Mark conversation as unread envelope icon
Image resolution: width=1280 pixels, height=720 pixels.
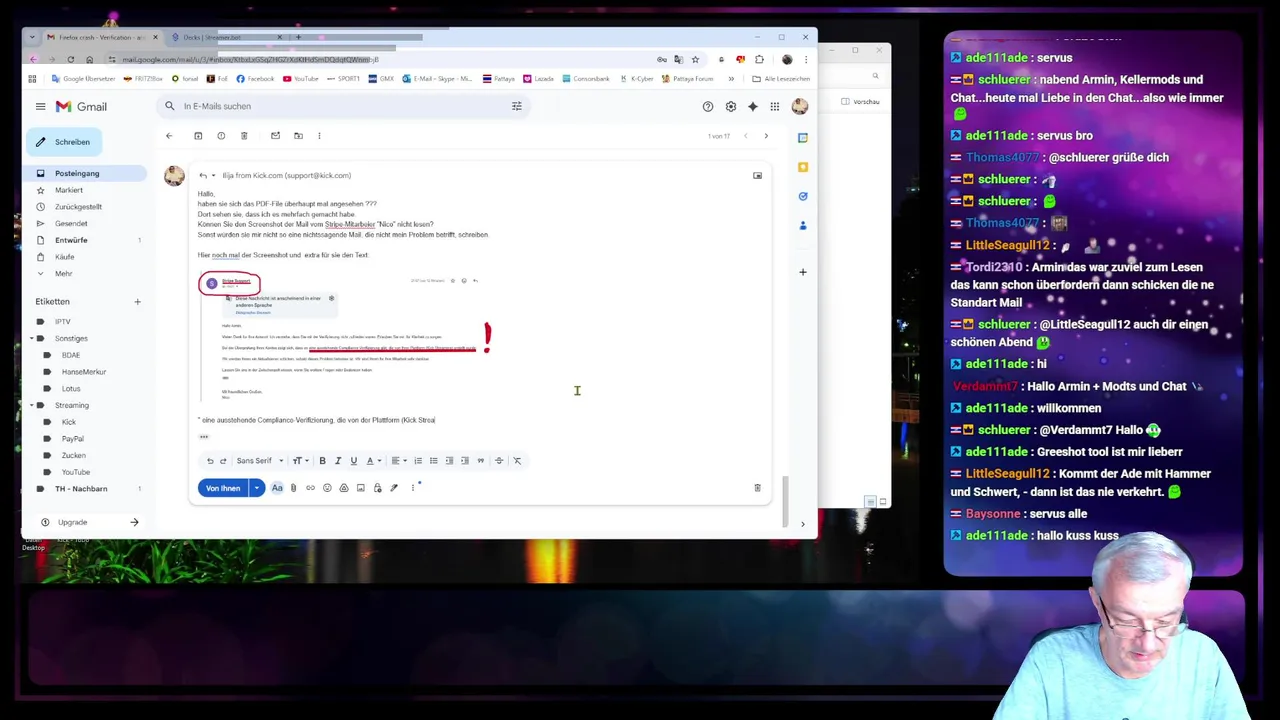click(x=275, y=136)
